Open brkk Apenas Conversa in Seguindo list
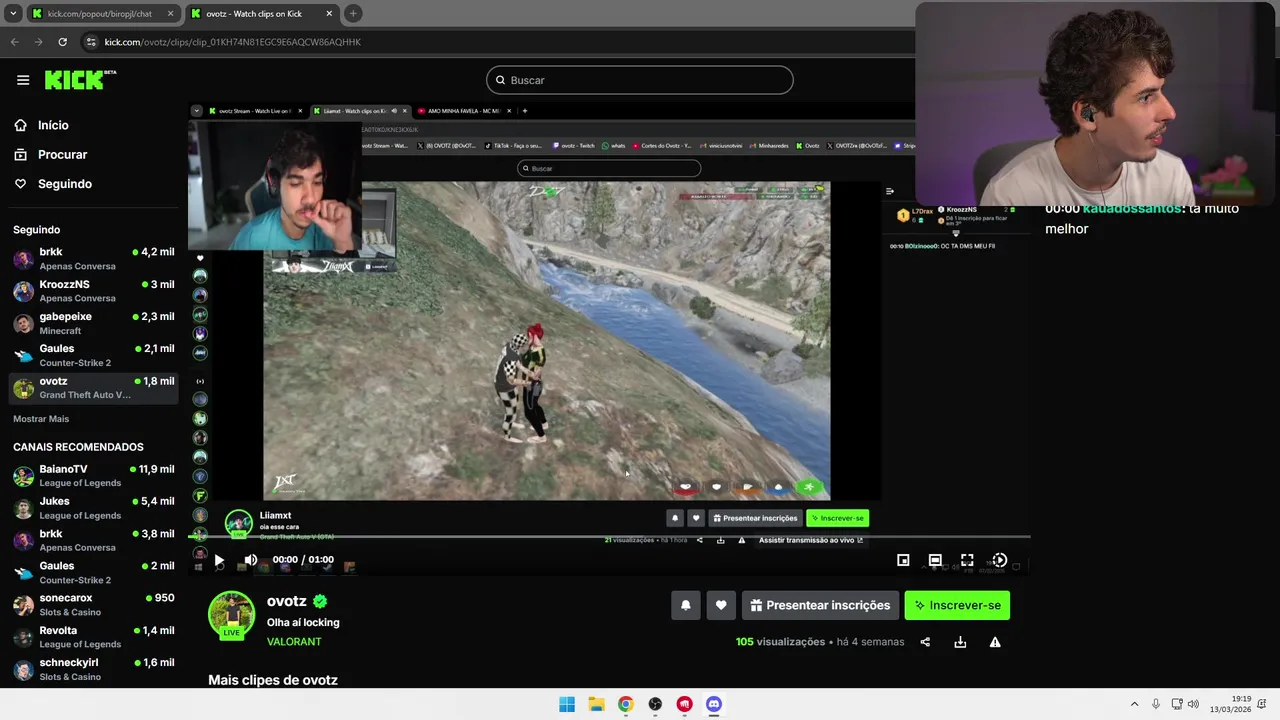The image size is (1280, 720). pyautogui.click(x=93, y=259)
